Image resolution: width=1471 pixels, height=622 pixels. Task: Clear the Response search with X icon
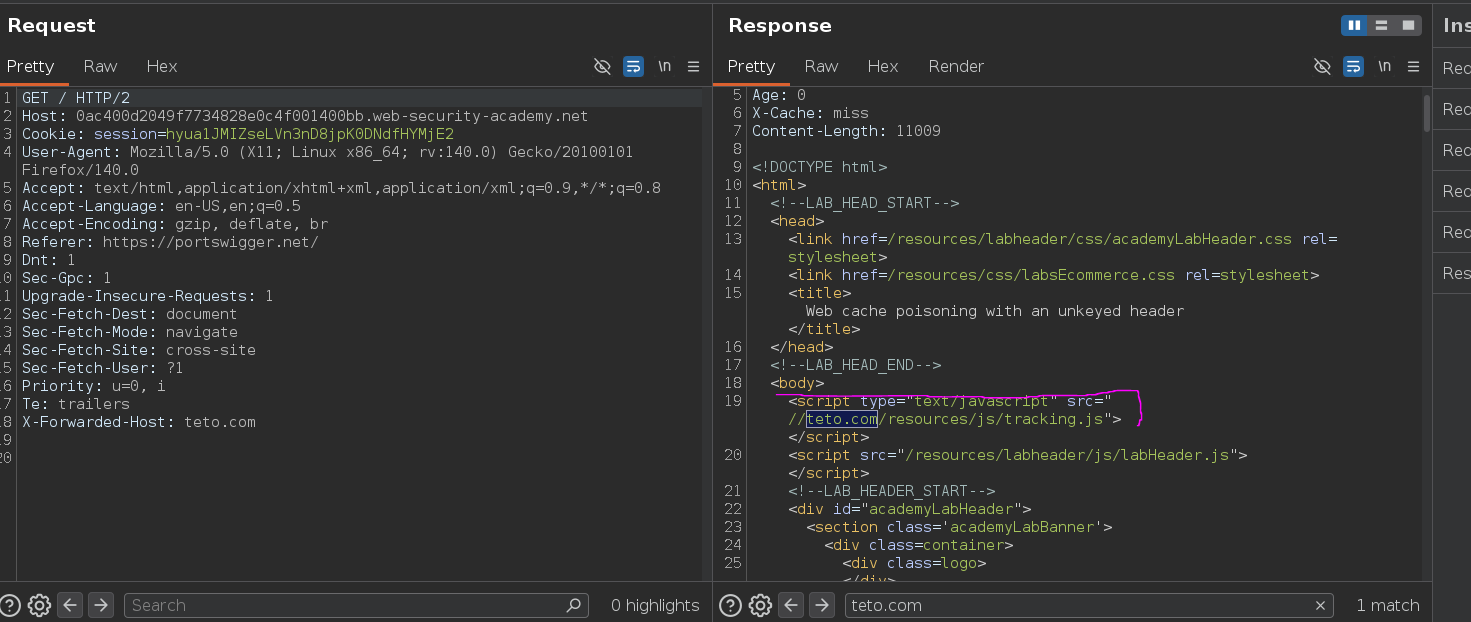click(1320, 605)
